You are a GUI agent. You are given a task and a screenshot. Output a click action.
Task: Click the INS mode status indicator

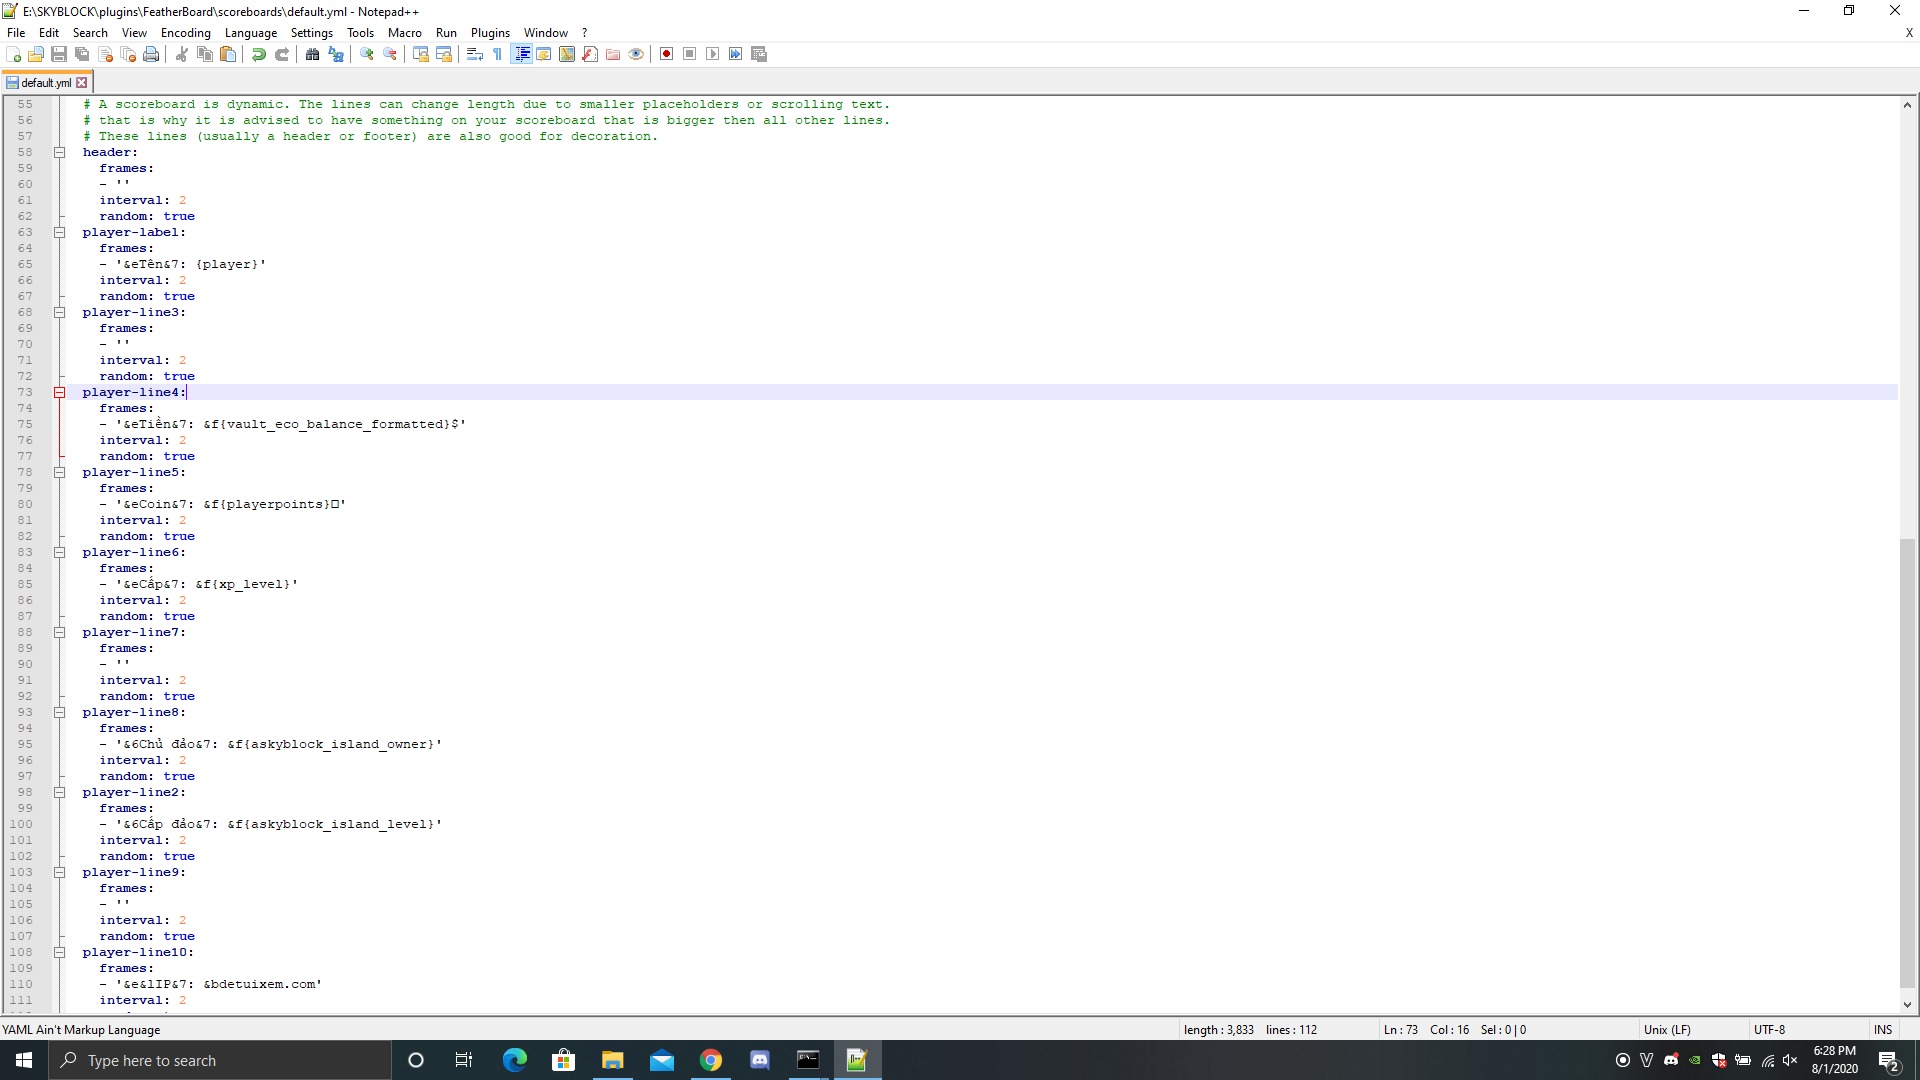tap(1883, 1029)
